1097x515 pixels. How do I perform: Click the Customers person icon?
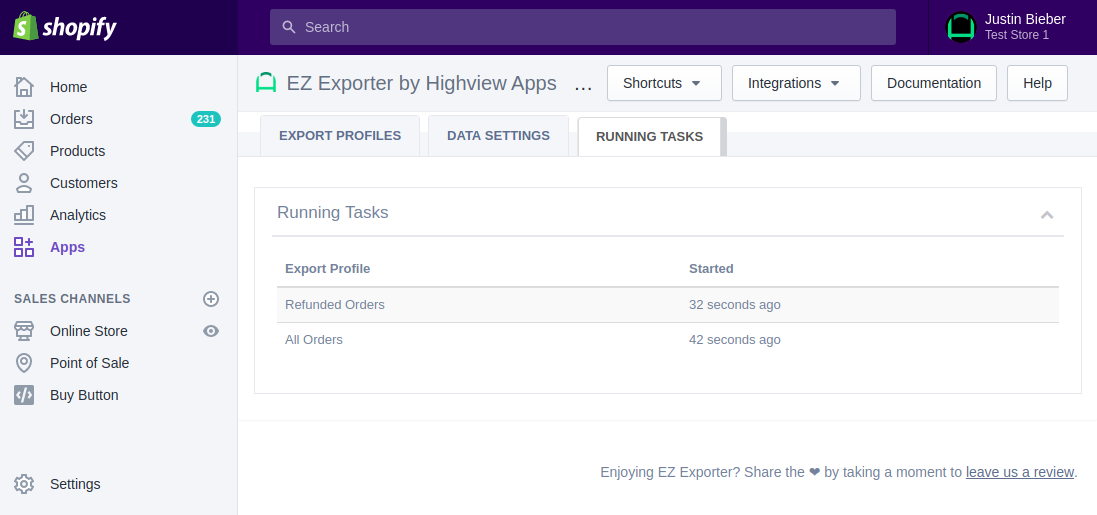pyautogui.click(x=24, y=183)
